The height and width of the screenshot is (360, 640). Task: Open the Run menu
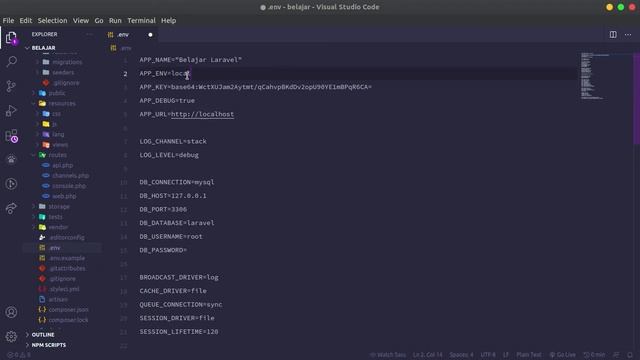click(x=115, y=20)
